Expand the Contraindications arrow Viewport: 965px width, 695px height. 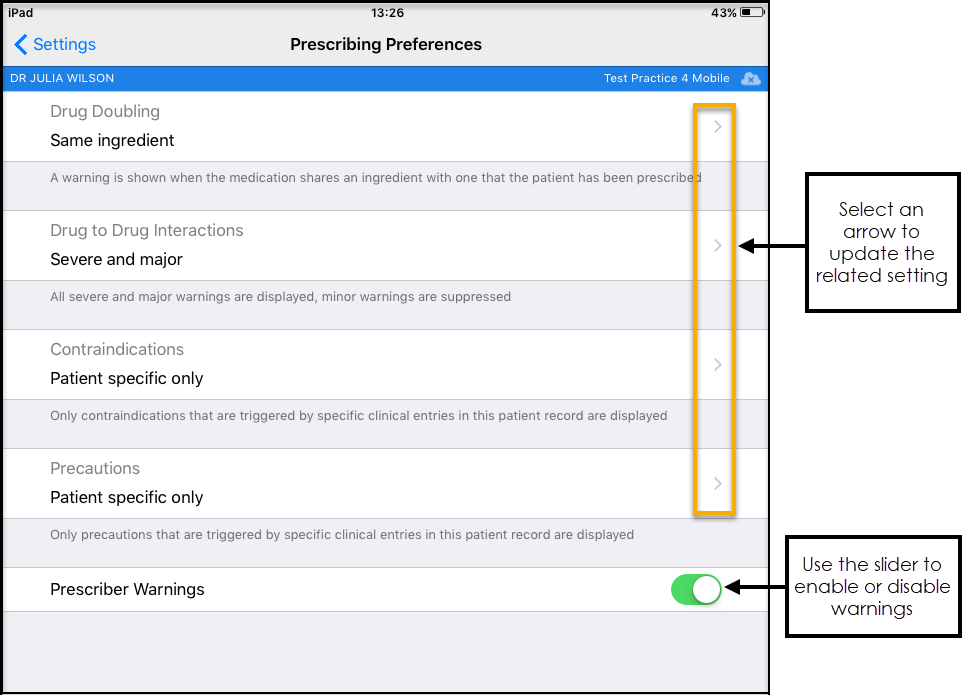click(717, 364)
